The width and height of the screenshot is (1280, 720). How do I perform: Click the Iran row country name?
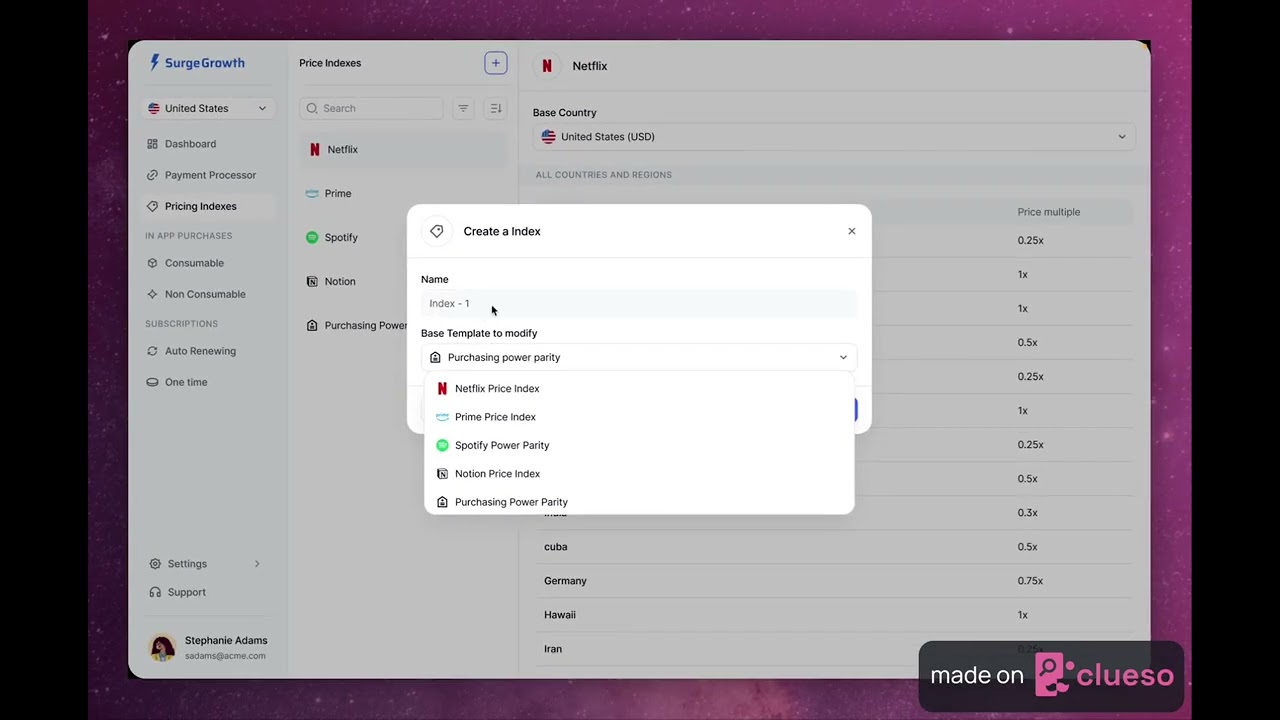553,649
